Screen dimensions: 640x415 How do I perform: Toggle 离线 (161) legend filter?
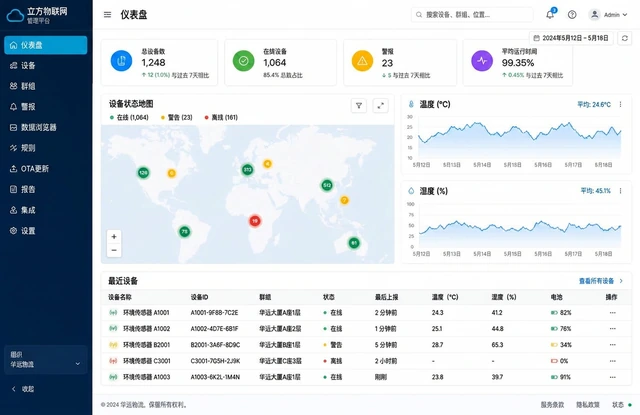click(x=221, y=118)
